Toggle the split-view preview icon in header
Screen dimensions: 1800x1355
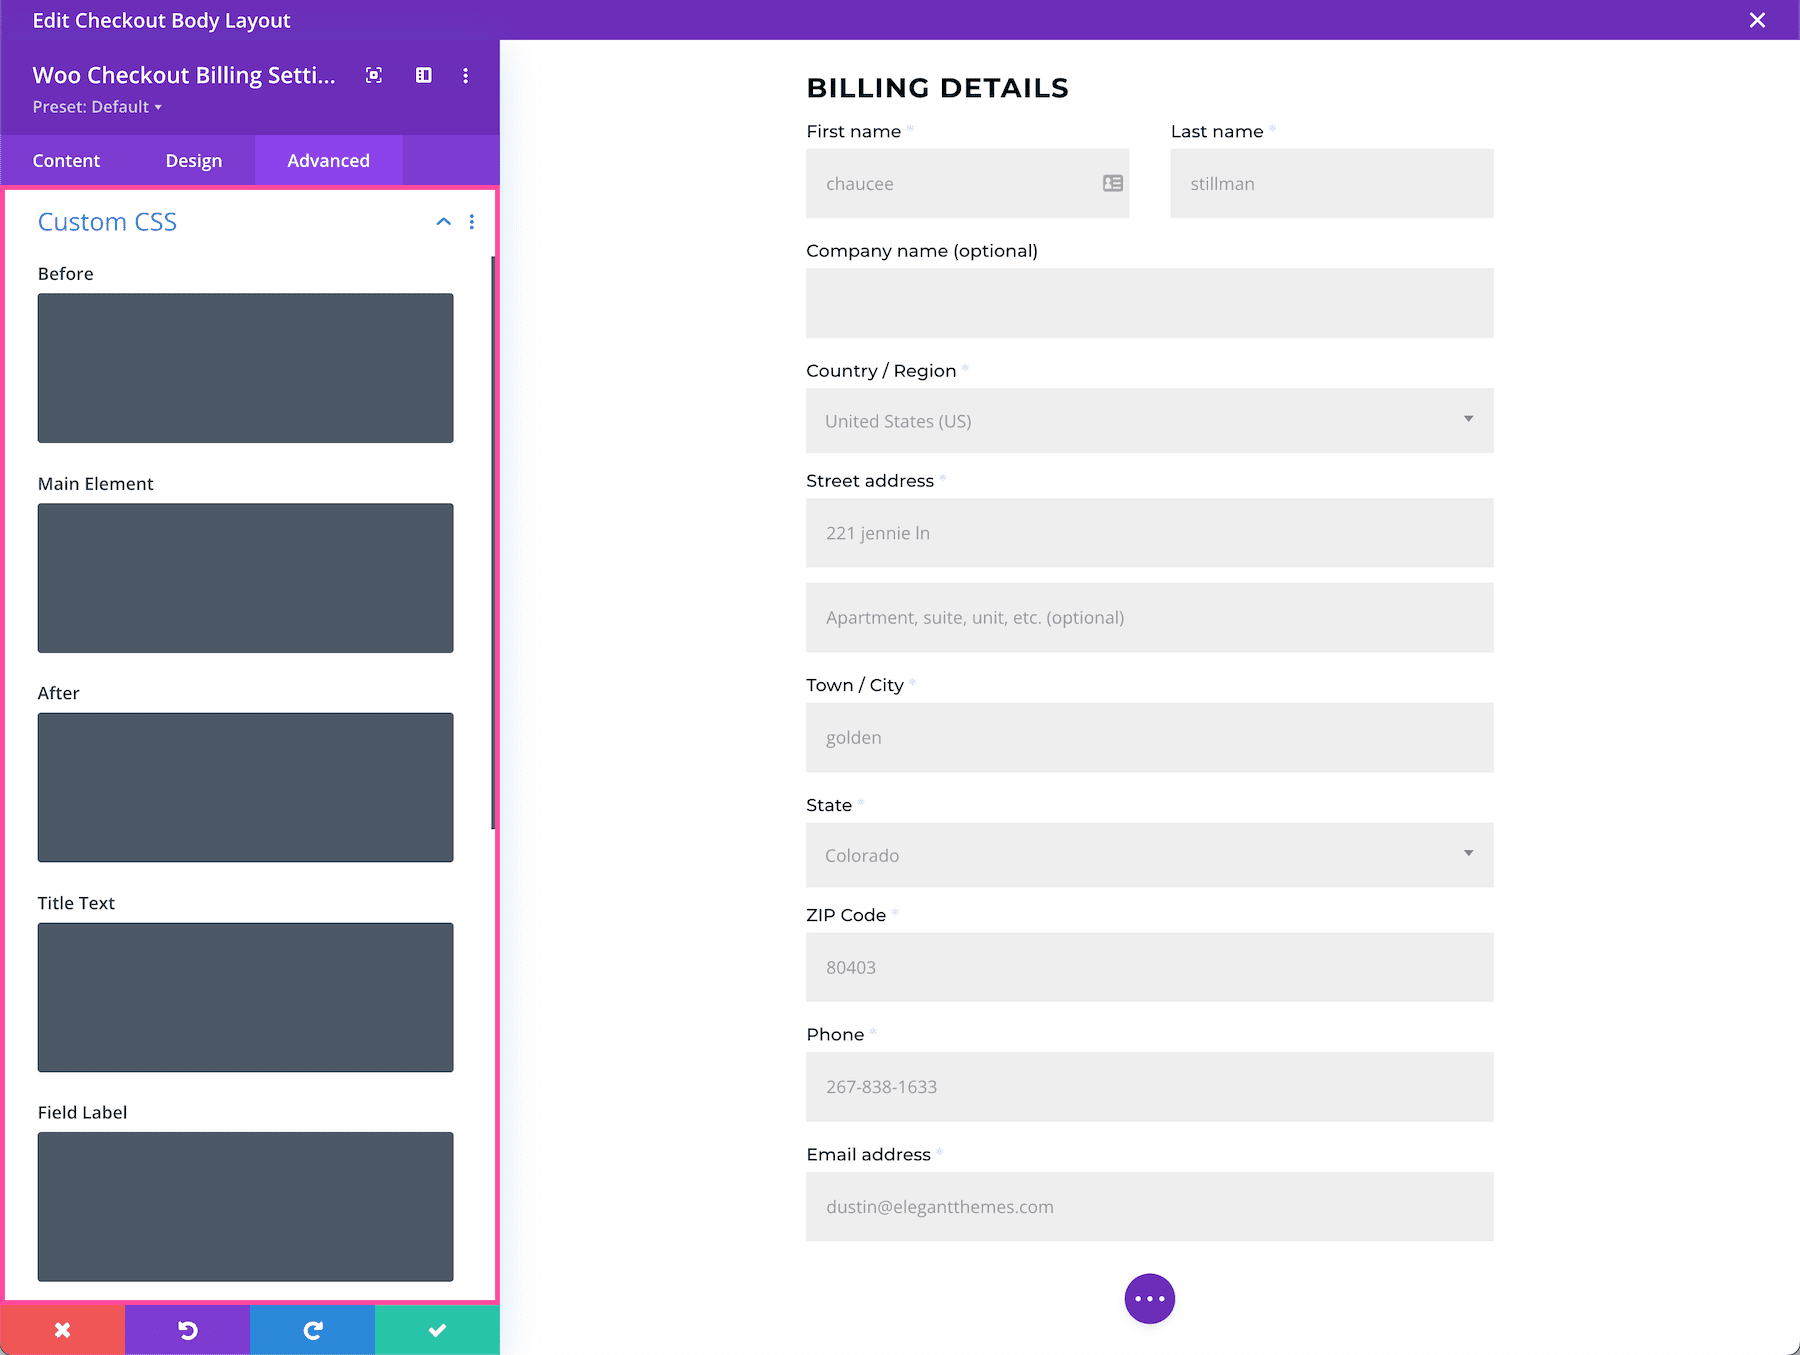423,75
